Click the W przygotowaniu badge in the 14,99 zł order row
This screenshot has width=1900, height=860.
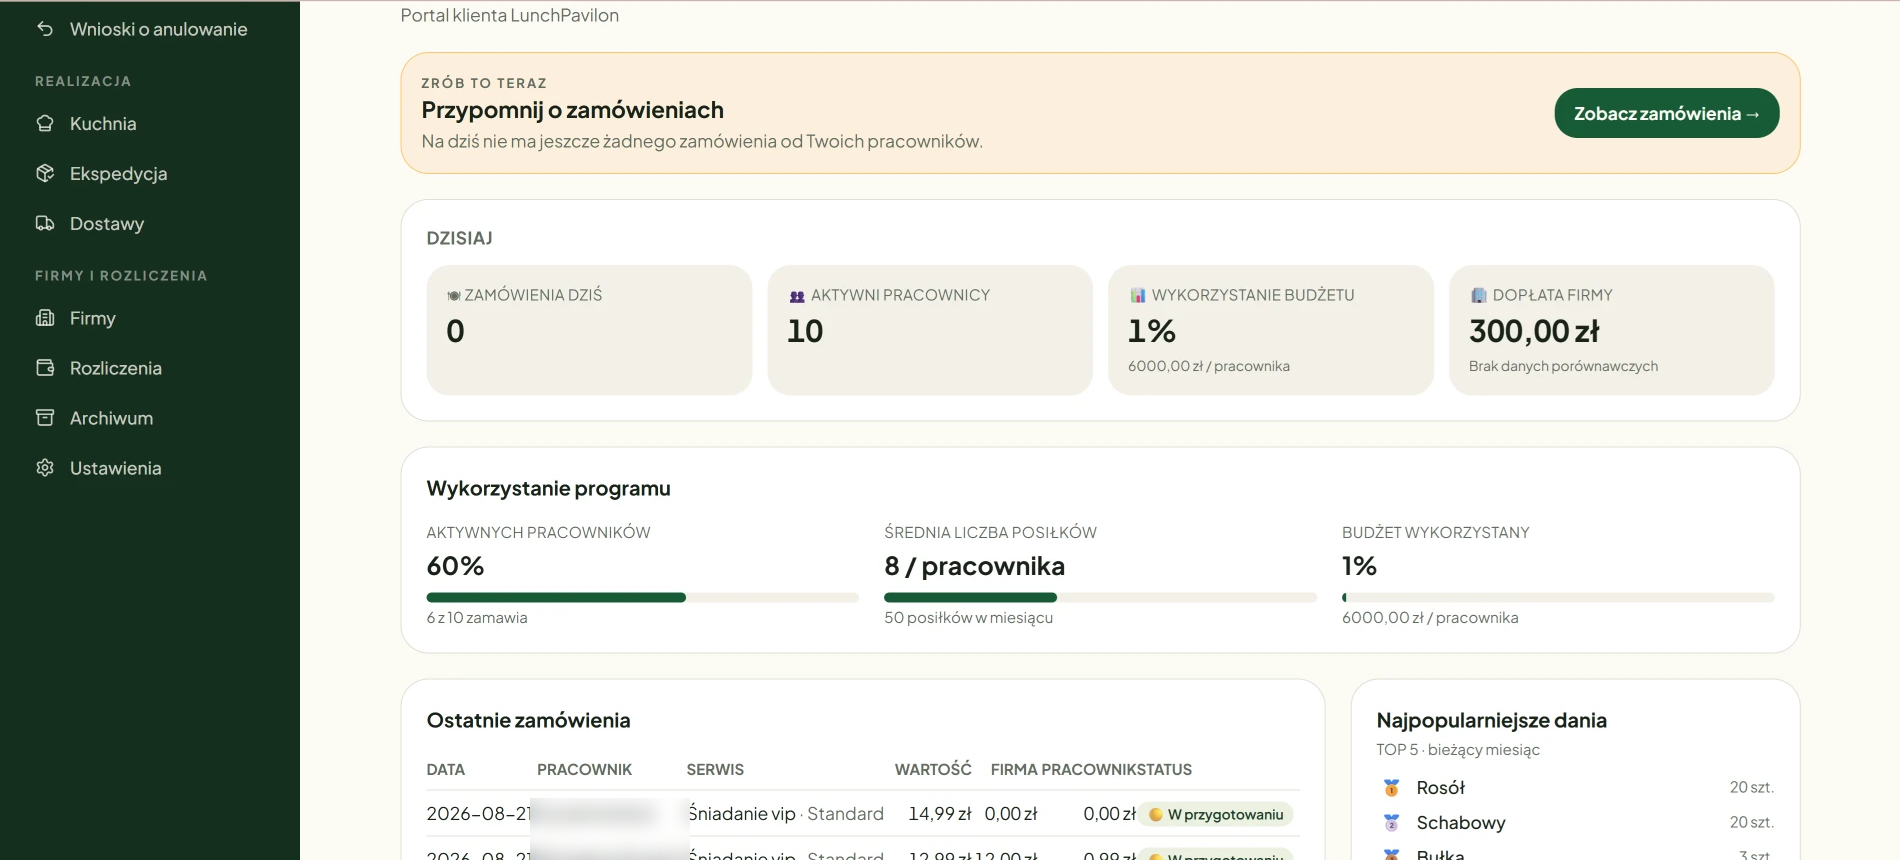[1216, 814]
